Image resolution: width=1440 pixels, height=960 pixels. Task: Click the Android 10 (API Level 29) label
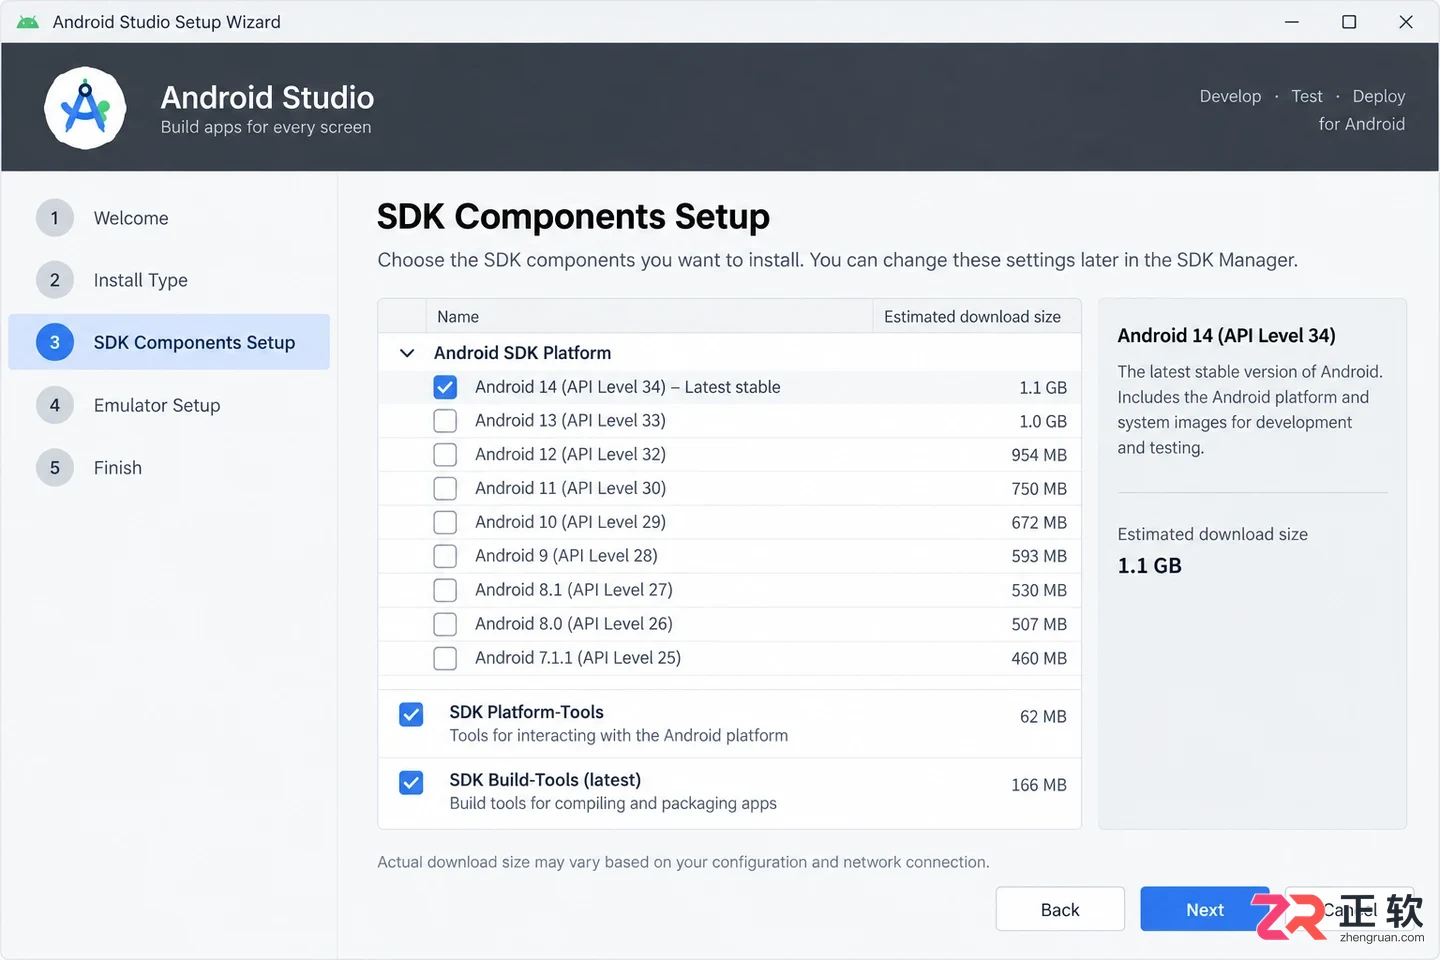tap(570, 522)
